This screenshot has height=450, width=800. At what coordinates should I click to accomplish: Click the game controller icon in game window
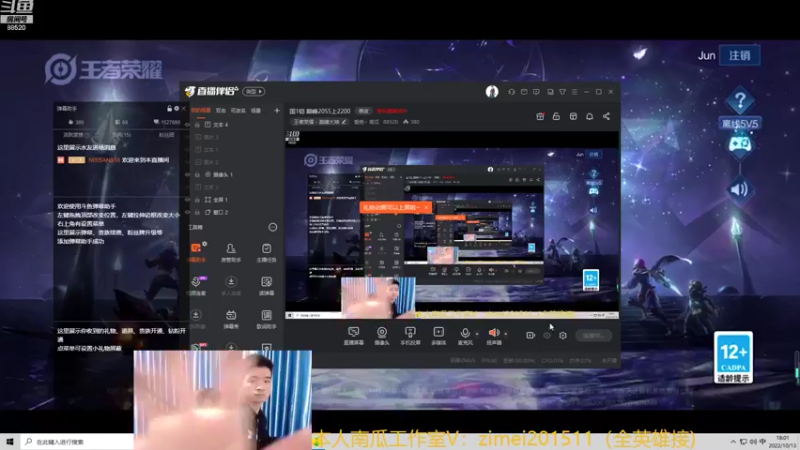(x=740, y=145)
